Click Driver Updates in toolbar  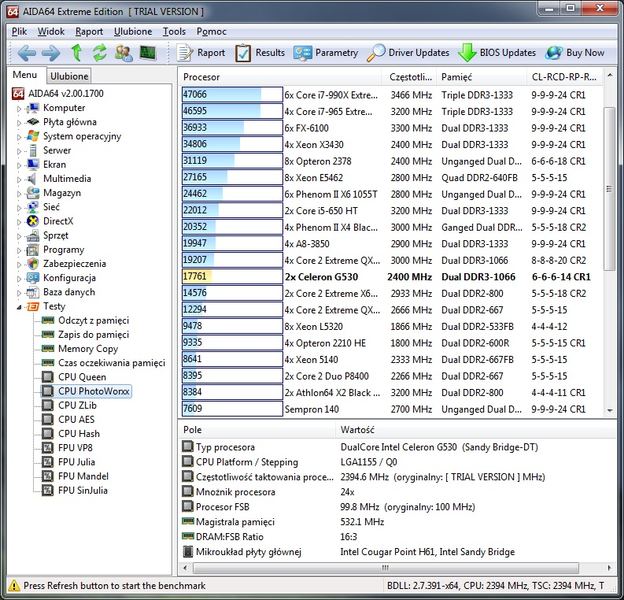[408, 53]
